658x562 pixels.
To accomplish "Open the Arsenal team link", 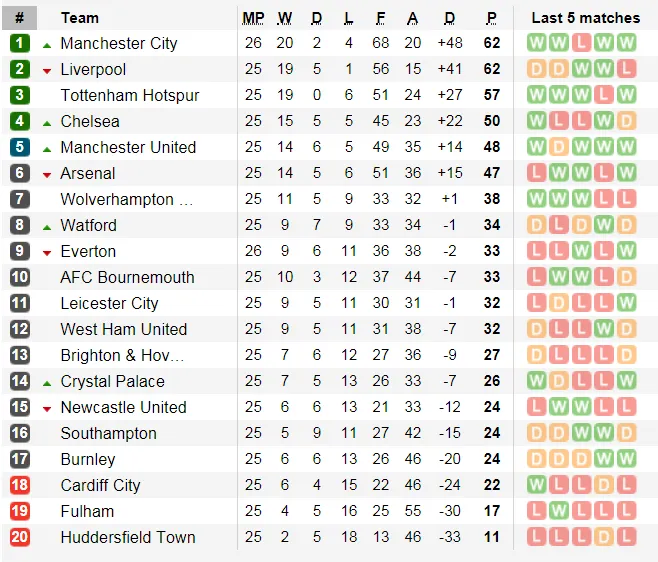I will pos(88,173).
